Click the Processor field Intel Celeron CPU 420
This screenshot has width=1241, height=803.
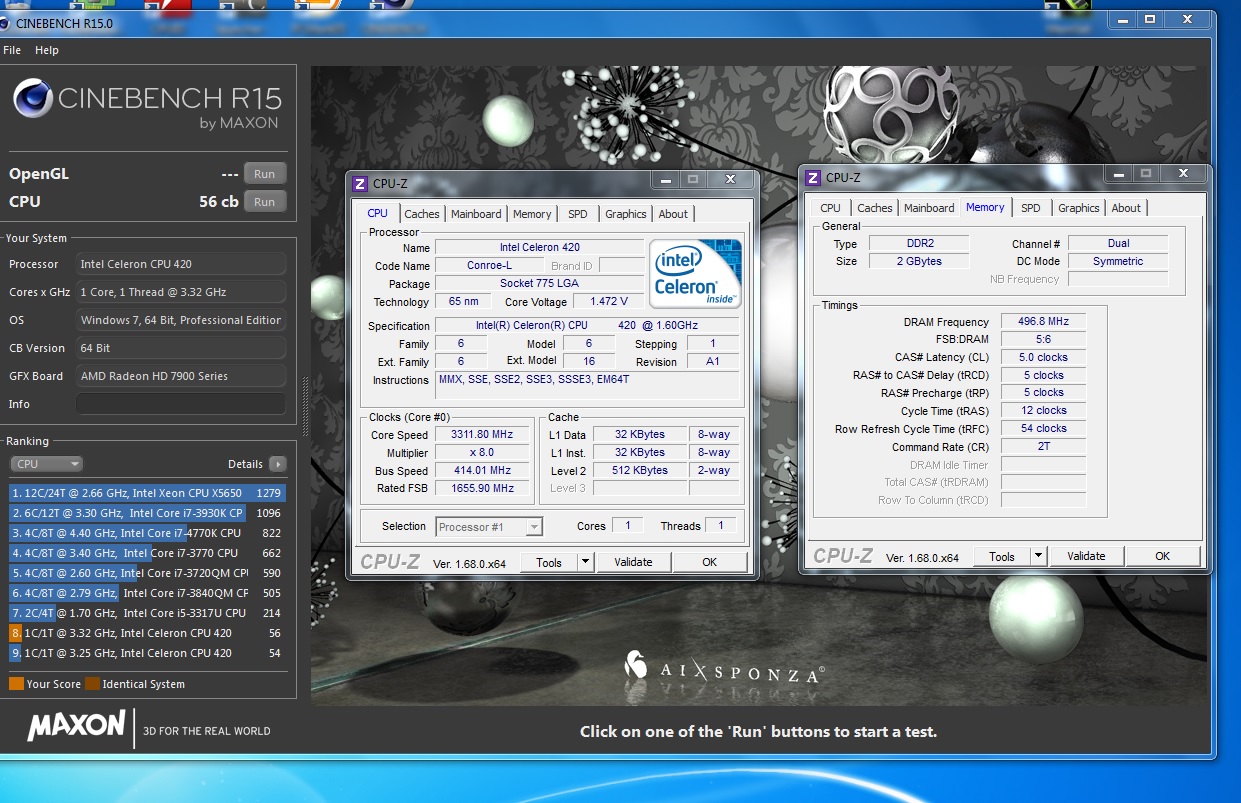coord(181,264)
